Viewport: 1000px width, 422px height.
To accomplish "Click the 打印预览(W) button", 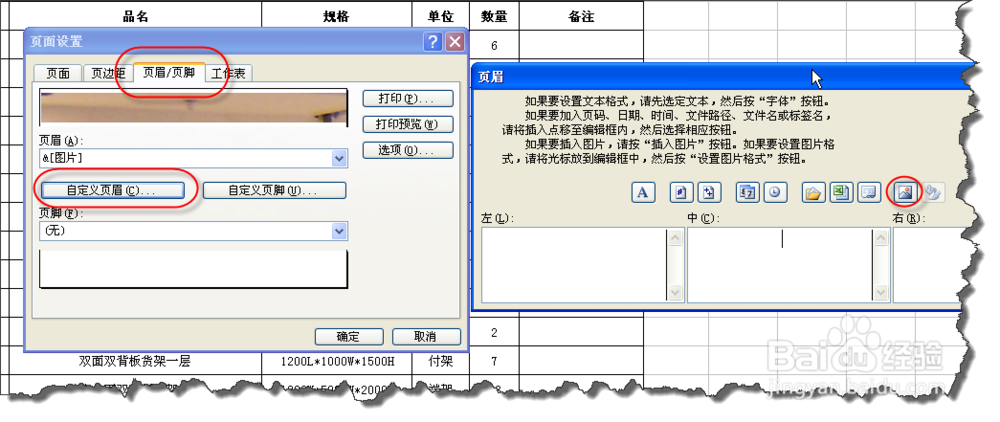I will point(408,124).
